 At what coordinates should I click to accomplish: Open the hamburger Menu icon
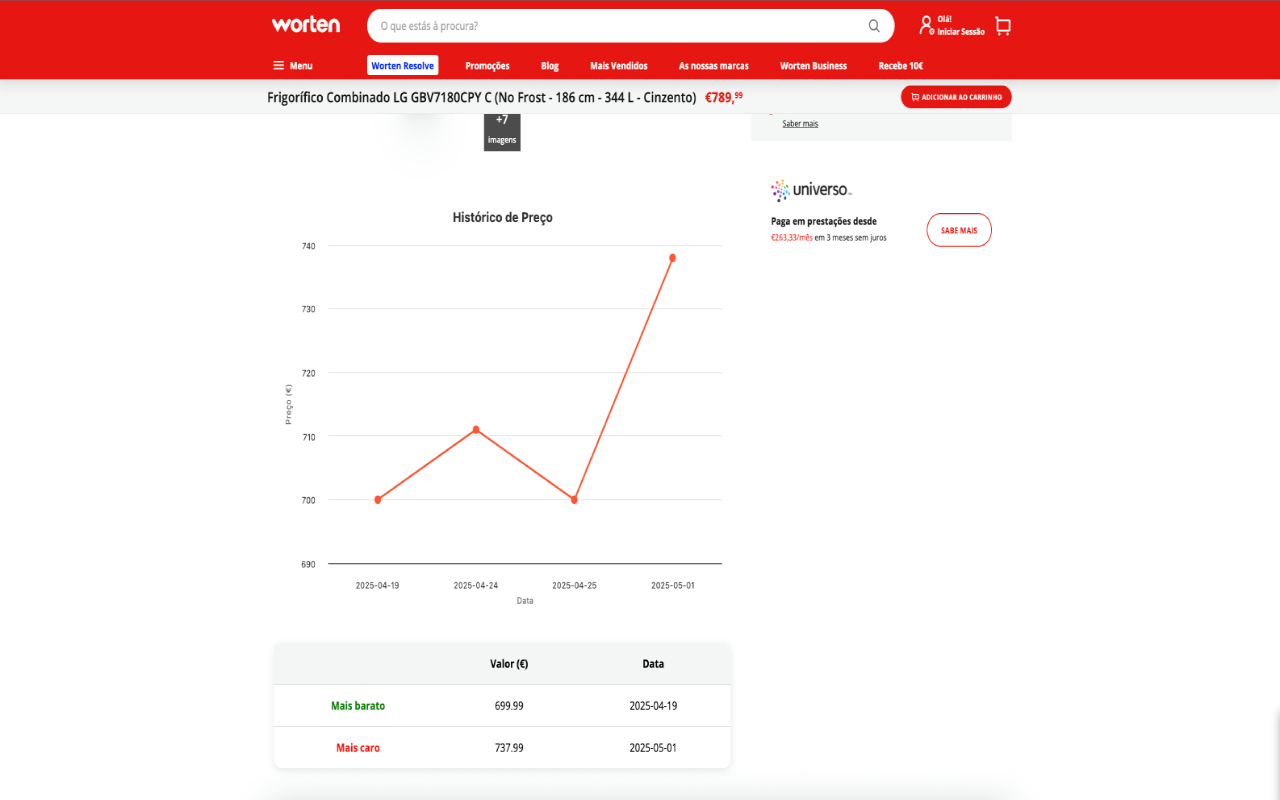279,66
